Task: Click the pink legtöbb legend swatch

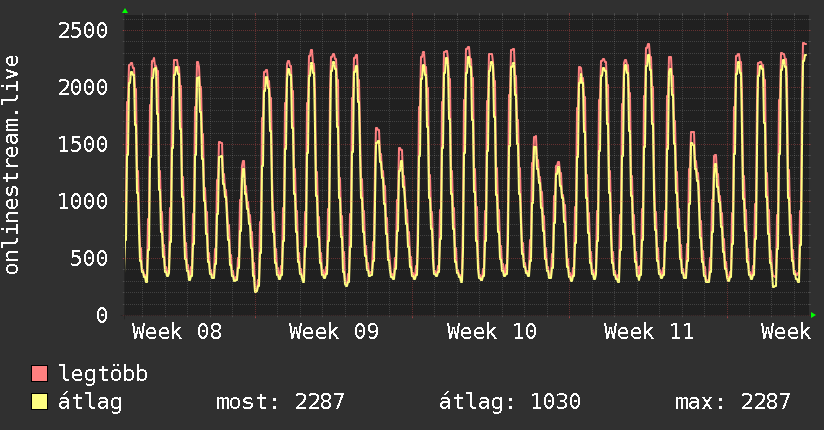Action: (x=39, y=373)
